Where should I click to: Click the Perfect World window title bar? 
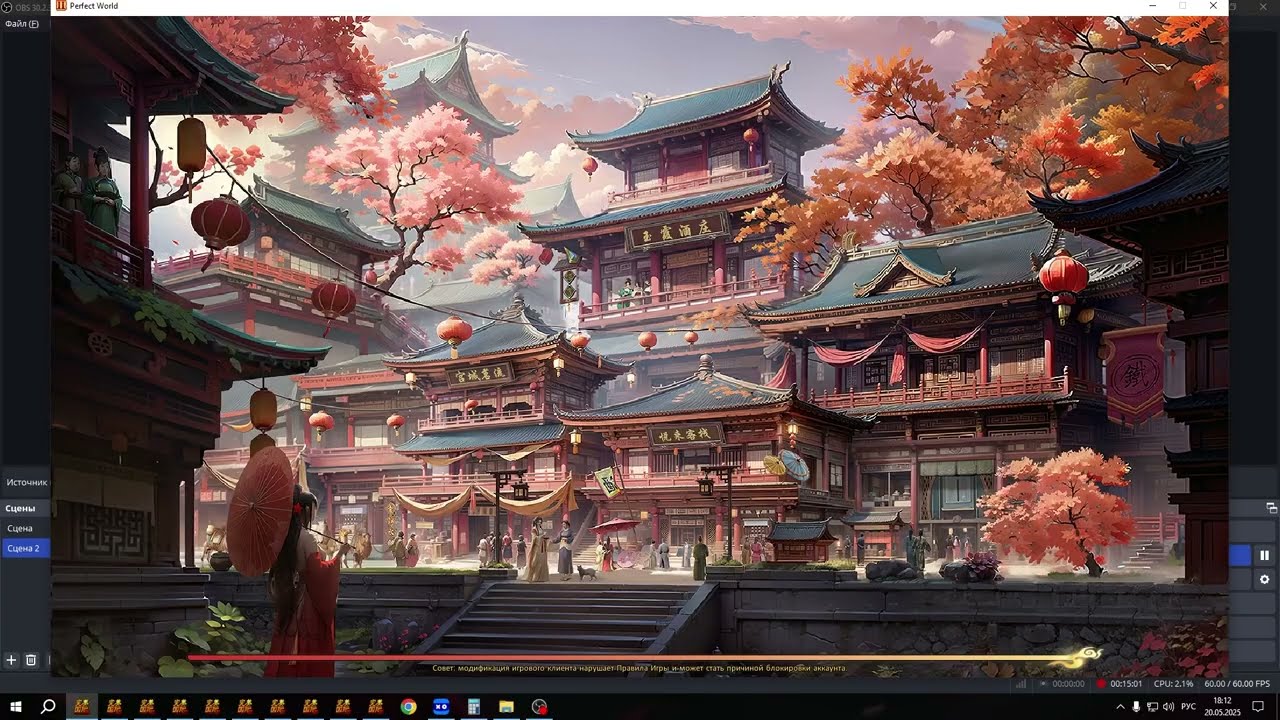tap(640, 6)
